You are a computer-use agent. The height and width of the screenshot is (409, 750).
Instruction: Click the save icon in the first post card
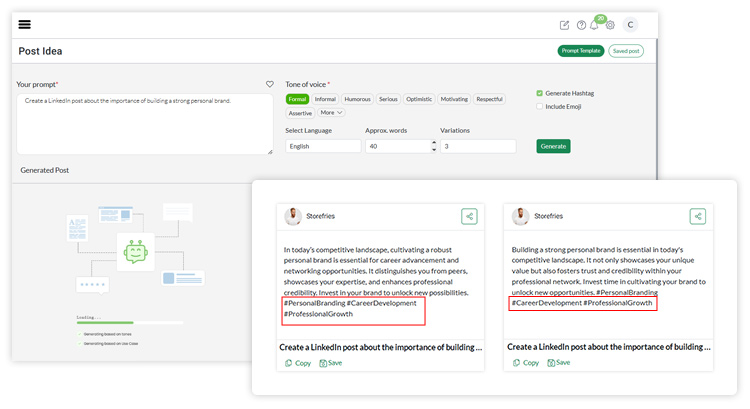(x=323, y=363)
